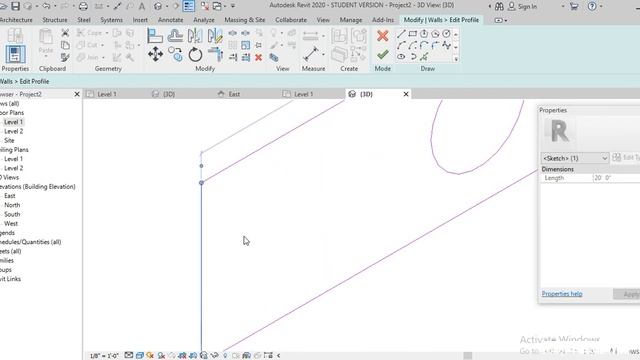Image resolution: width=640 pixels, height=360 pixels.
Task: Open the Annotate ribbon tab
Action: point(171,20)
